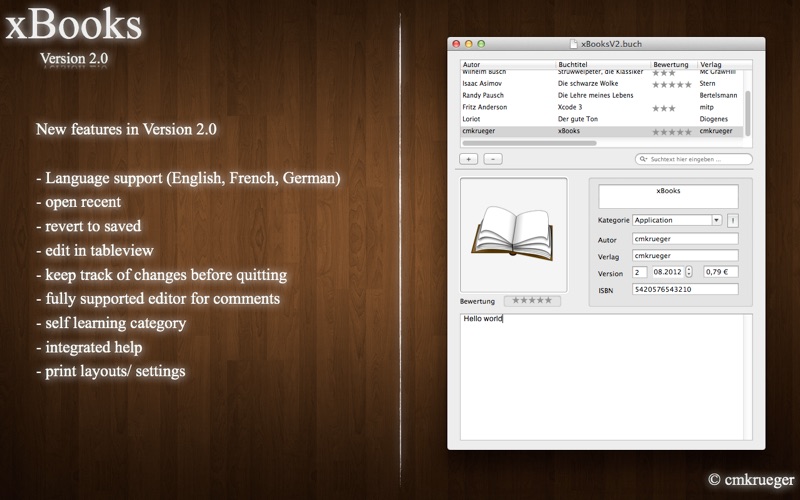Set rating in the Bewertung star control below cover
Screen dimensions: 800x500
coord(532,301)
